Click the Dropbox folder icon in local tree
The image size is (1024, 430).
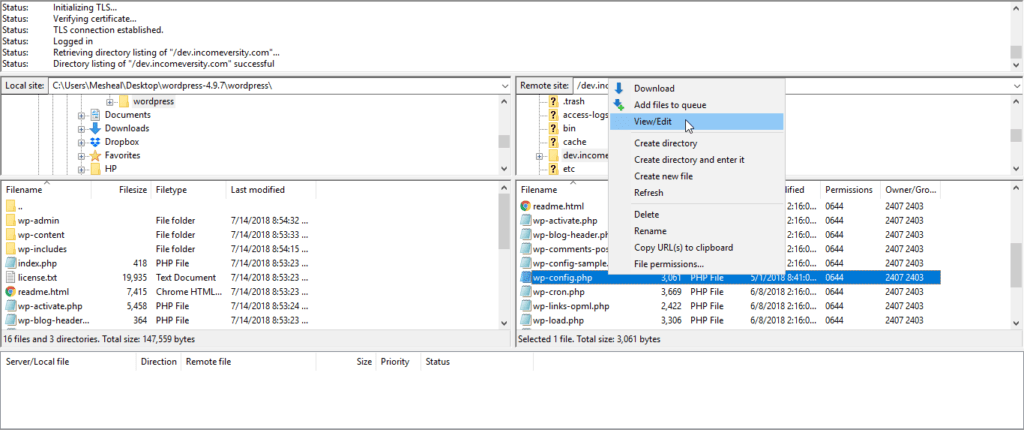pyautogui.click(x=95, y=142)
